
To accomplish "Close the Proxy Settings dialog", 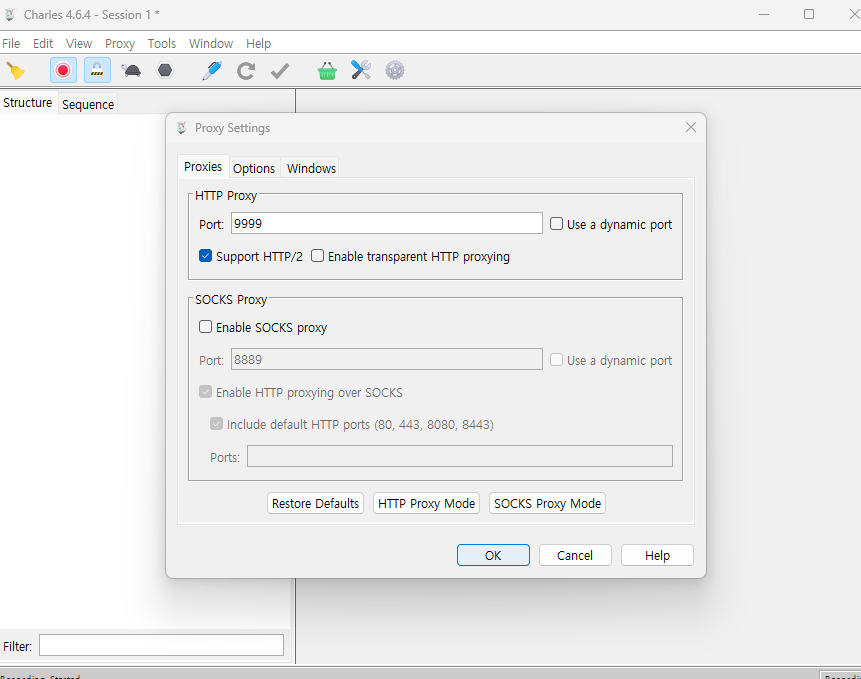I will coord(691,127).
